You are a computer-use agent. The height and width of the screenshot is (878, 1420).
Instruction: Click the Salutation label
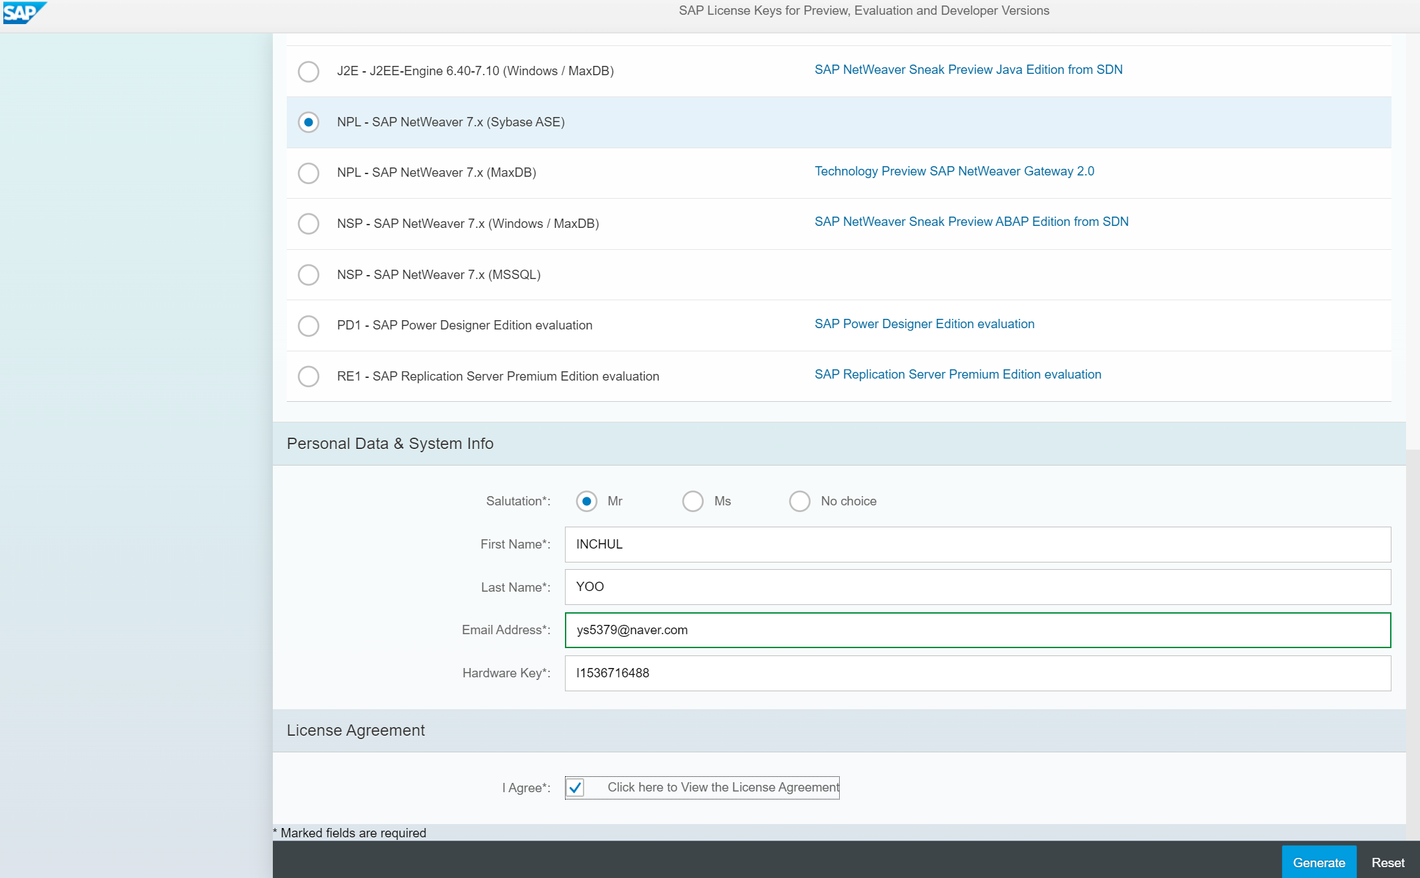click(x=518, y=501)
